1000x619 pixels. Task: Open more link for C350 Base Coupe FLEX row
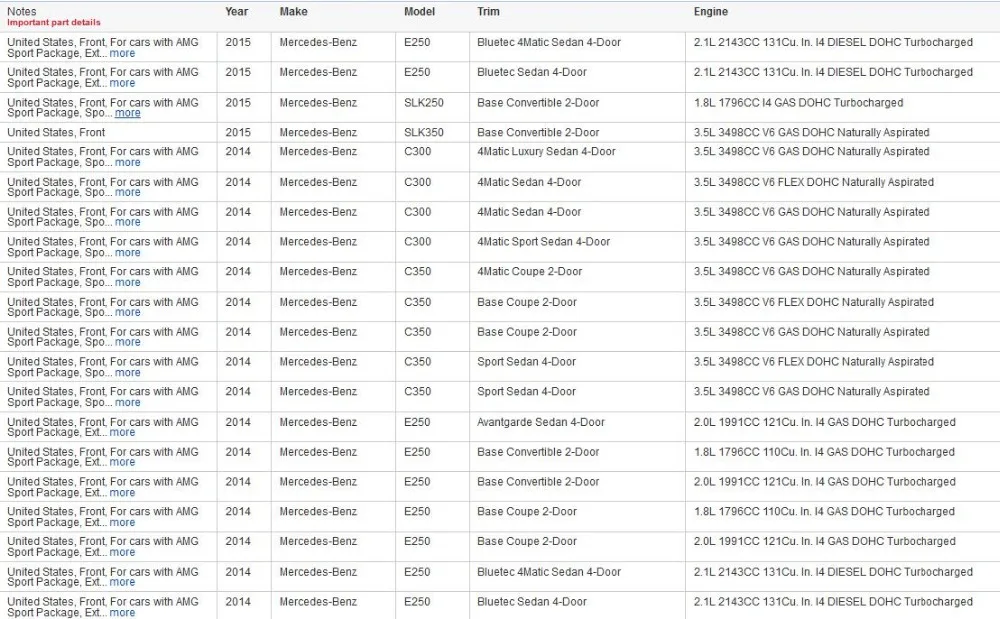point(128,312)
